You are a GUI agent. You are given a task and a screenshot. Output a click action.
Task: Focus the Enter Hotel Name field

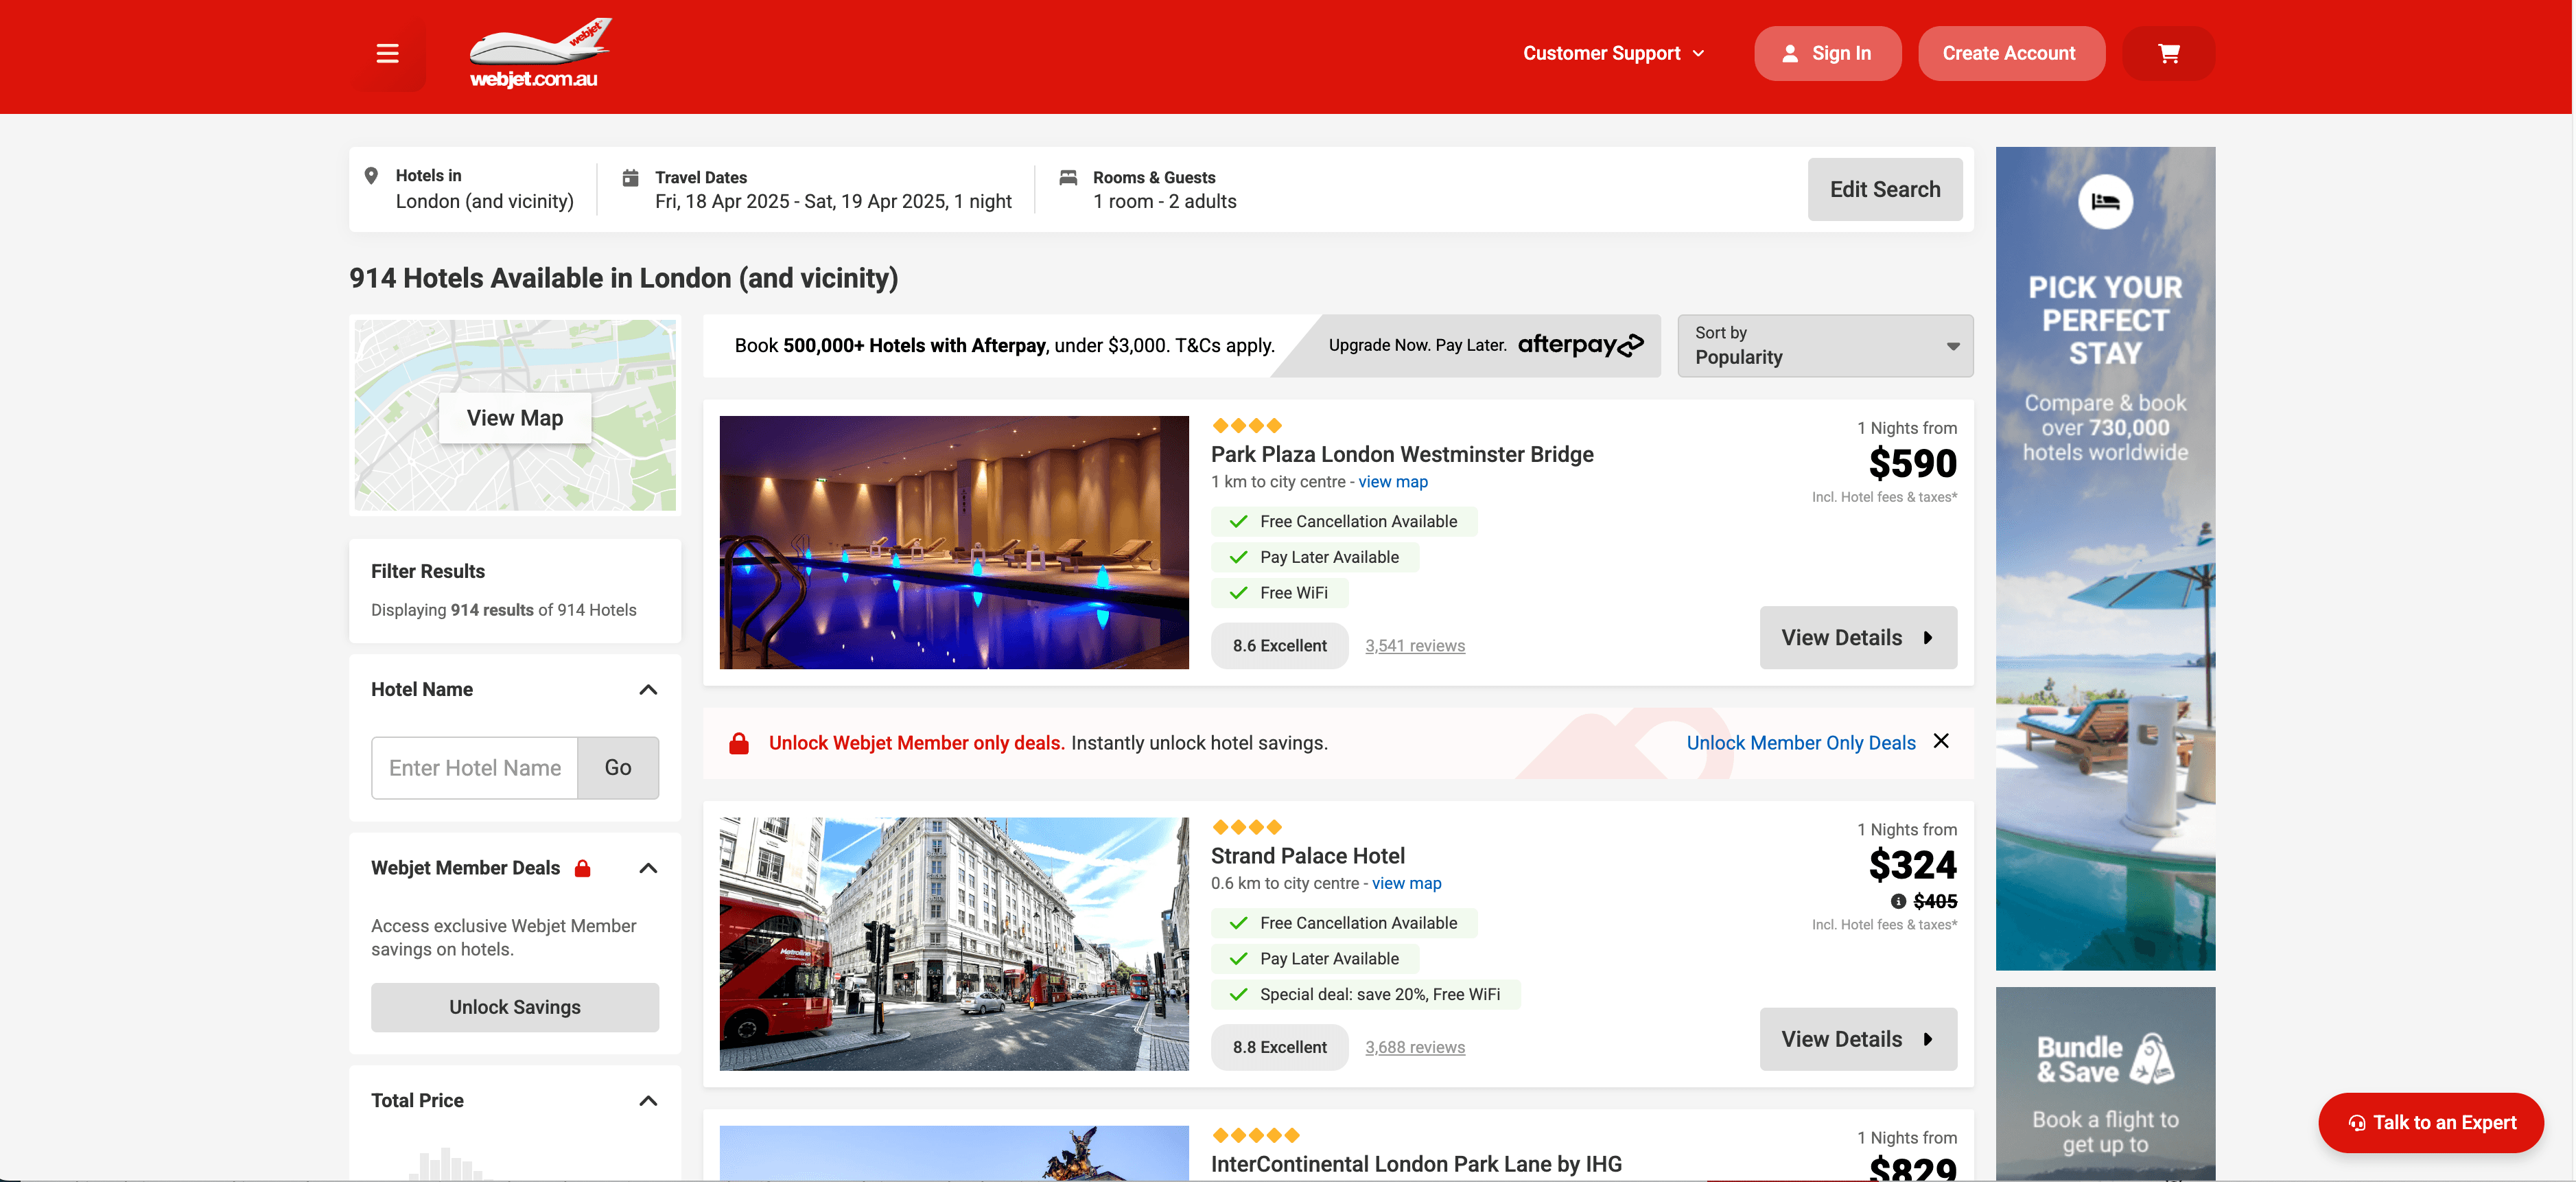click(x=475, y=768)
